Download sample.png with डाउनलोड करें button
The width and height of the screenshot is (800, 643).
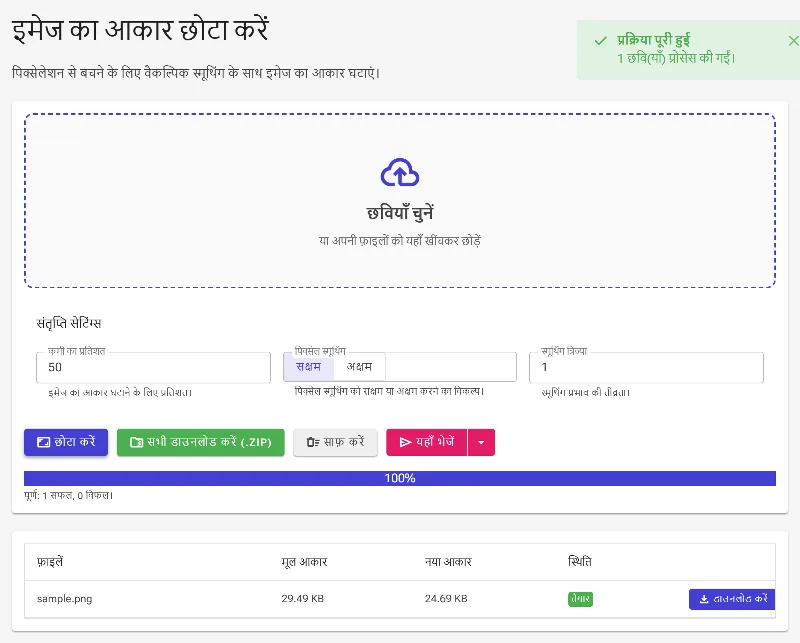(732, 599)
